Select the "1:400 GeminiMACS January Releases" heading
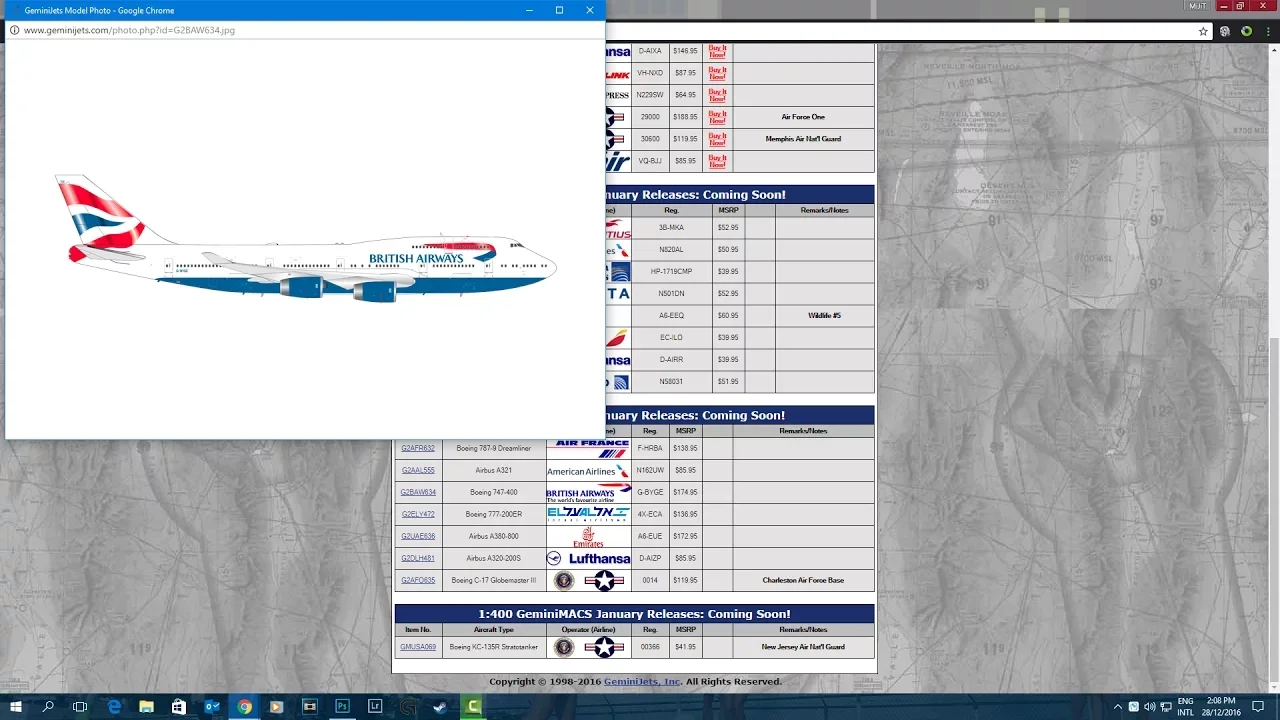Image resolution: width=1280 pixels, height=720 pixels. coord(634,614)
